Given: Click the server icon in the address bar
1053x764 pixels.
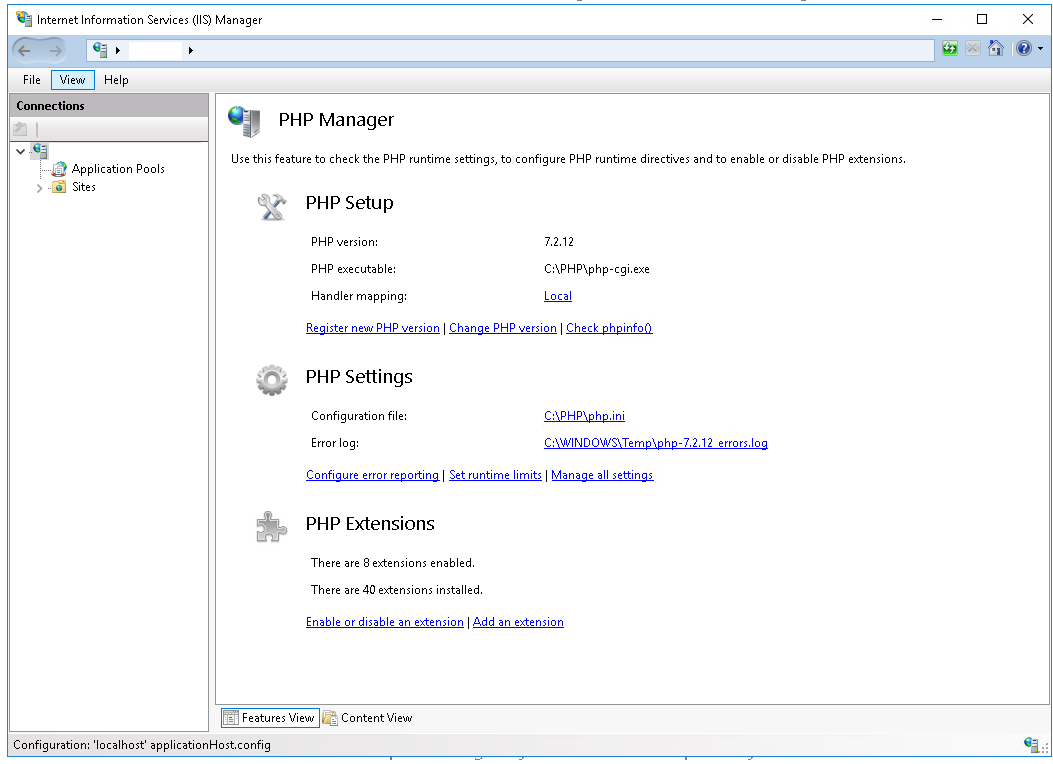Looking at the screenshot, I should click(100, 50).
